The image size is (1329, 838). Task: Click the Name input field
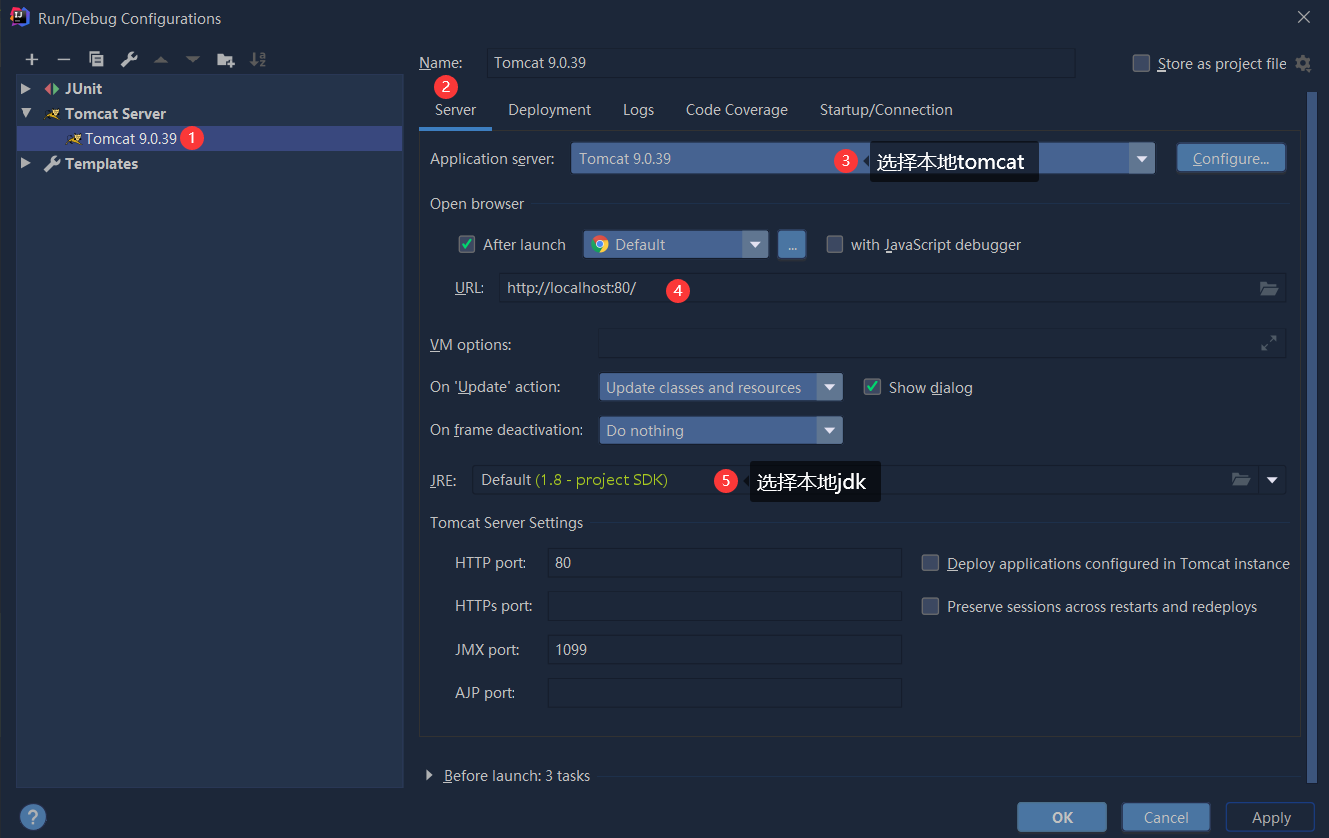click(x=781, y=62)
